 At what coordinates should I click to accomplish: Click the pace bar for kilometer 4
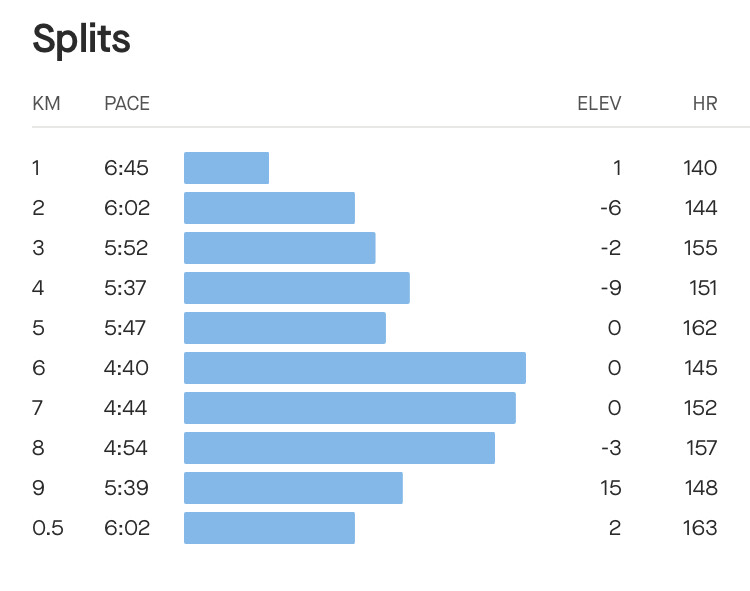[296, 288]
